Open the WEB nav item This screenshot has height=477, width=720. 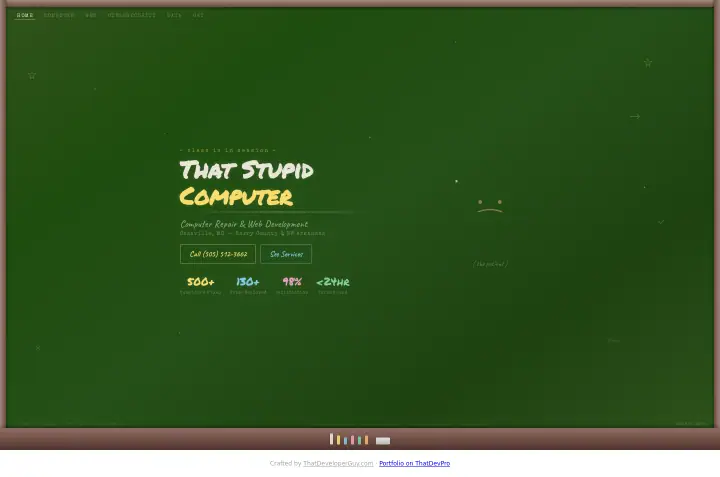click(91, 15)
